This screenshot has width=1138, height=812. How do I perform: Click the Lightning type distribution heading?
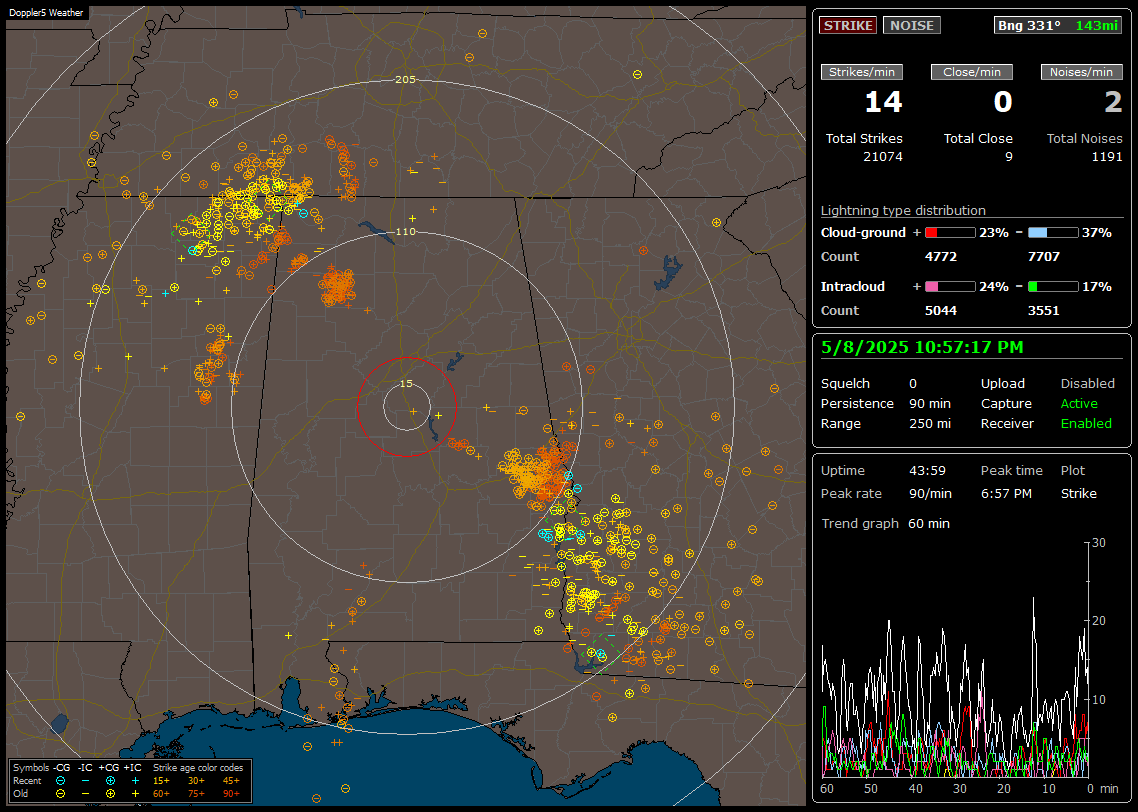pyautogui.click(x=903, y=210)
